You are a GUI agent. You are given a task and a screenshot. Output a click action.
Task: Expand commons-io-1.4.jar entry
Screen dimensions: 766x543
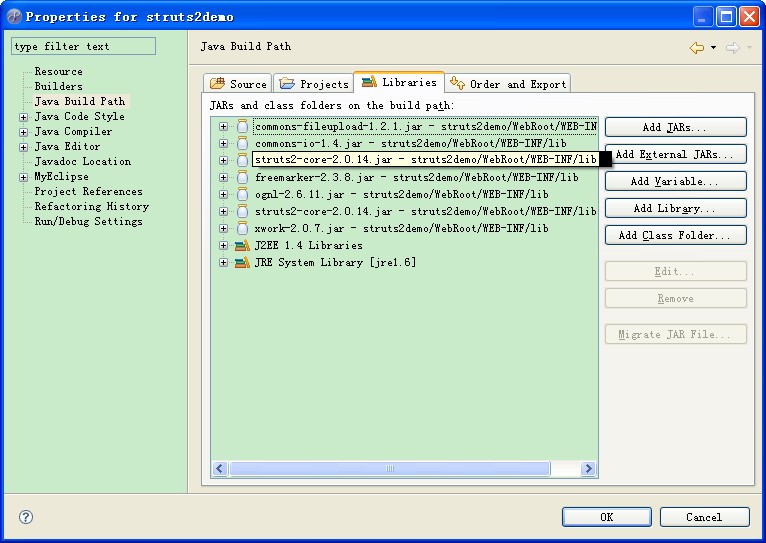point(223,144)
